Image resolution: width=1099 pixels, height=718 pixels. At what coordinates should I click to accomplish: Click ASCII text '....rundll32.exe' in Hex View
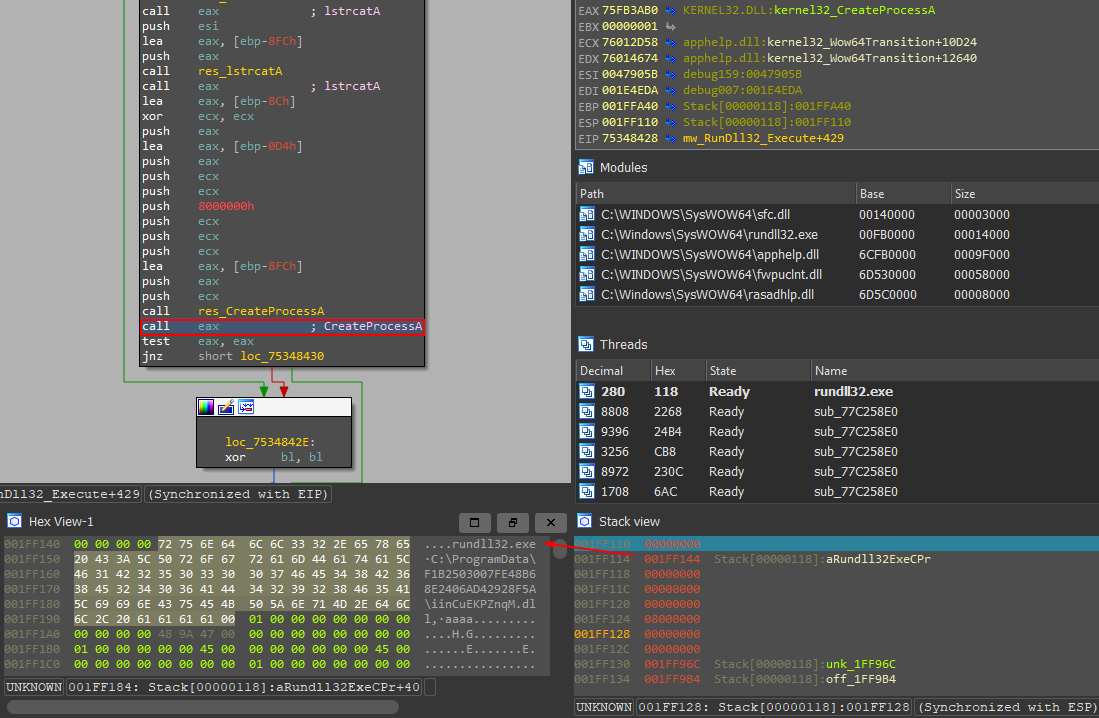click(480, 544)
